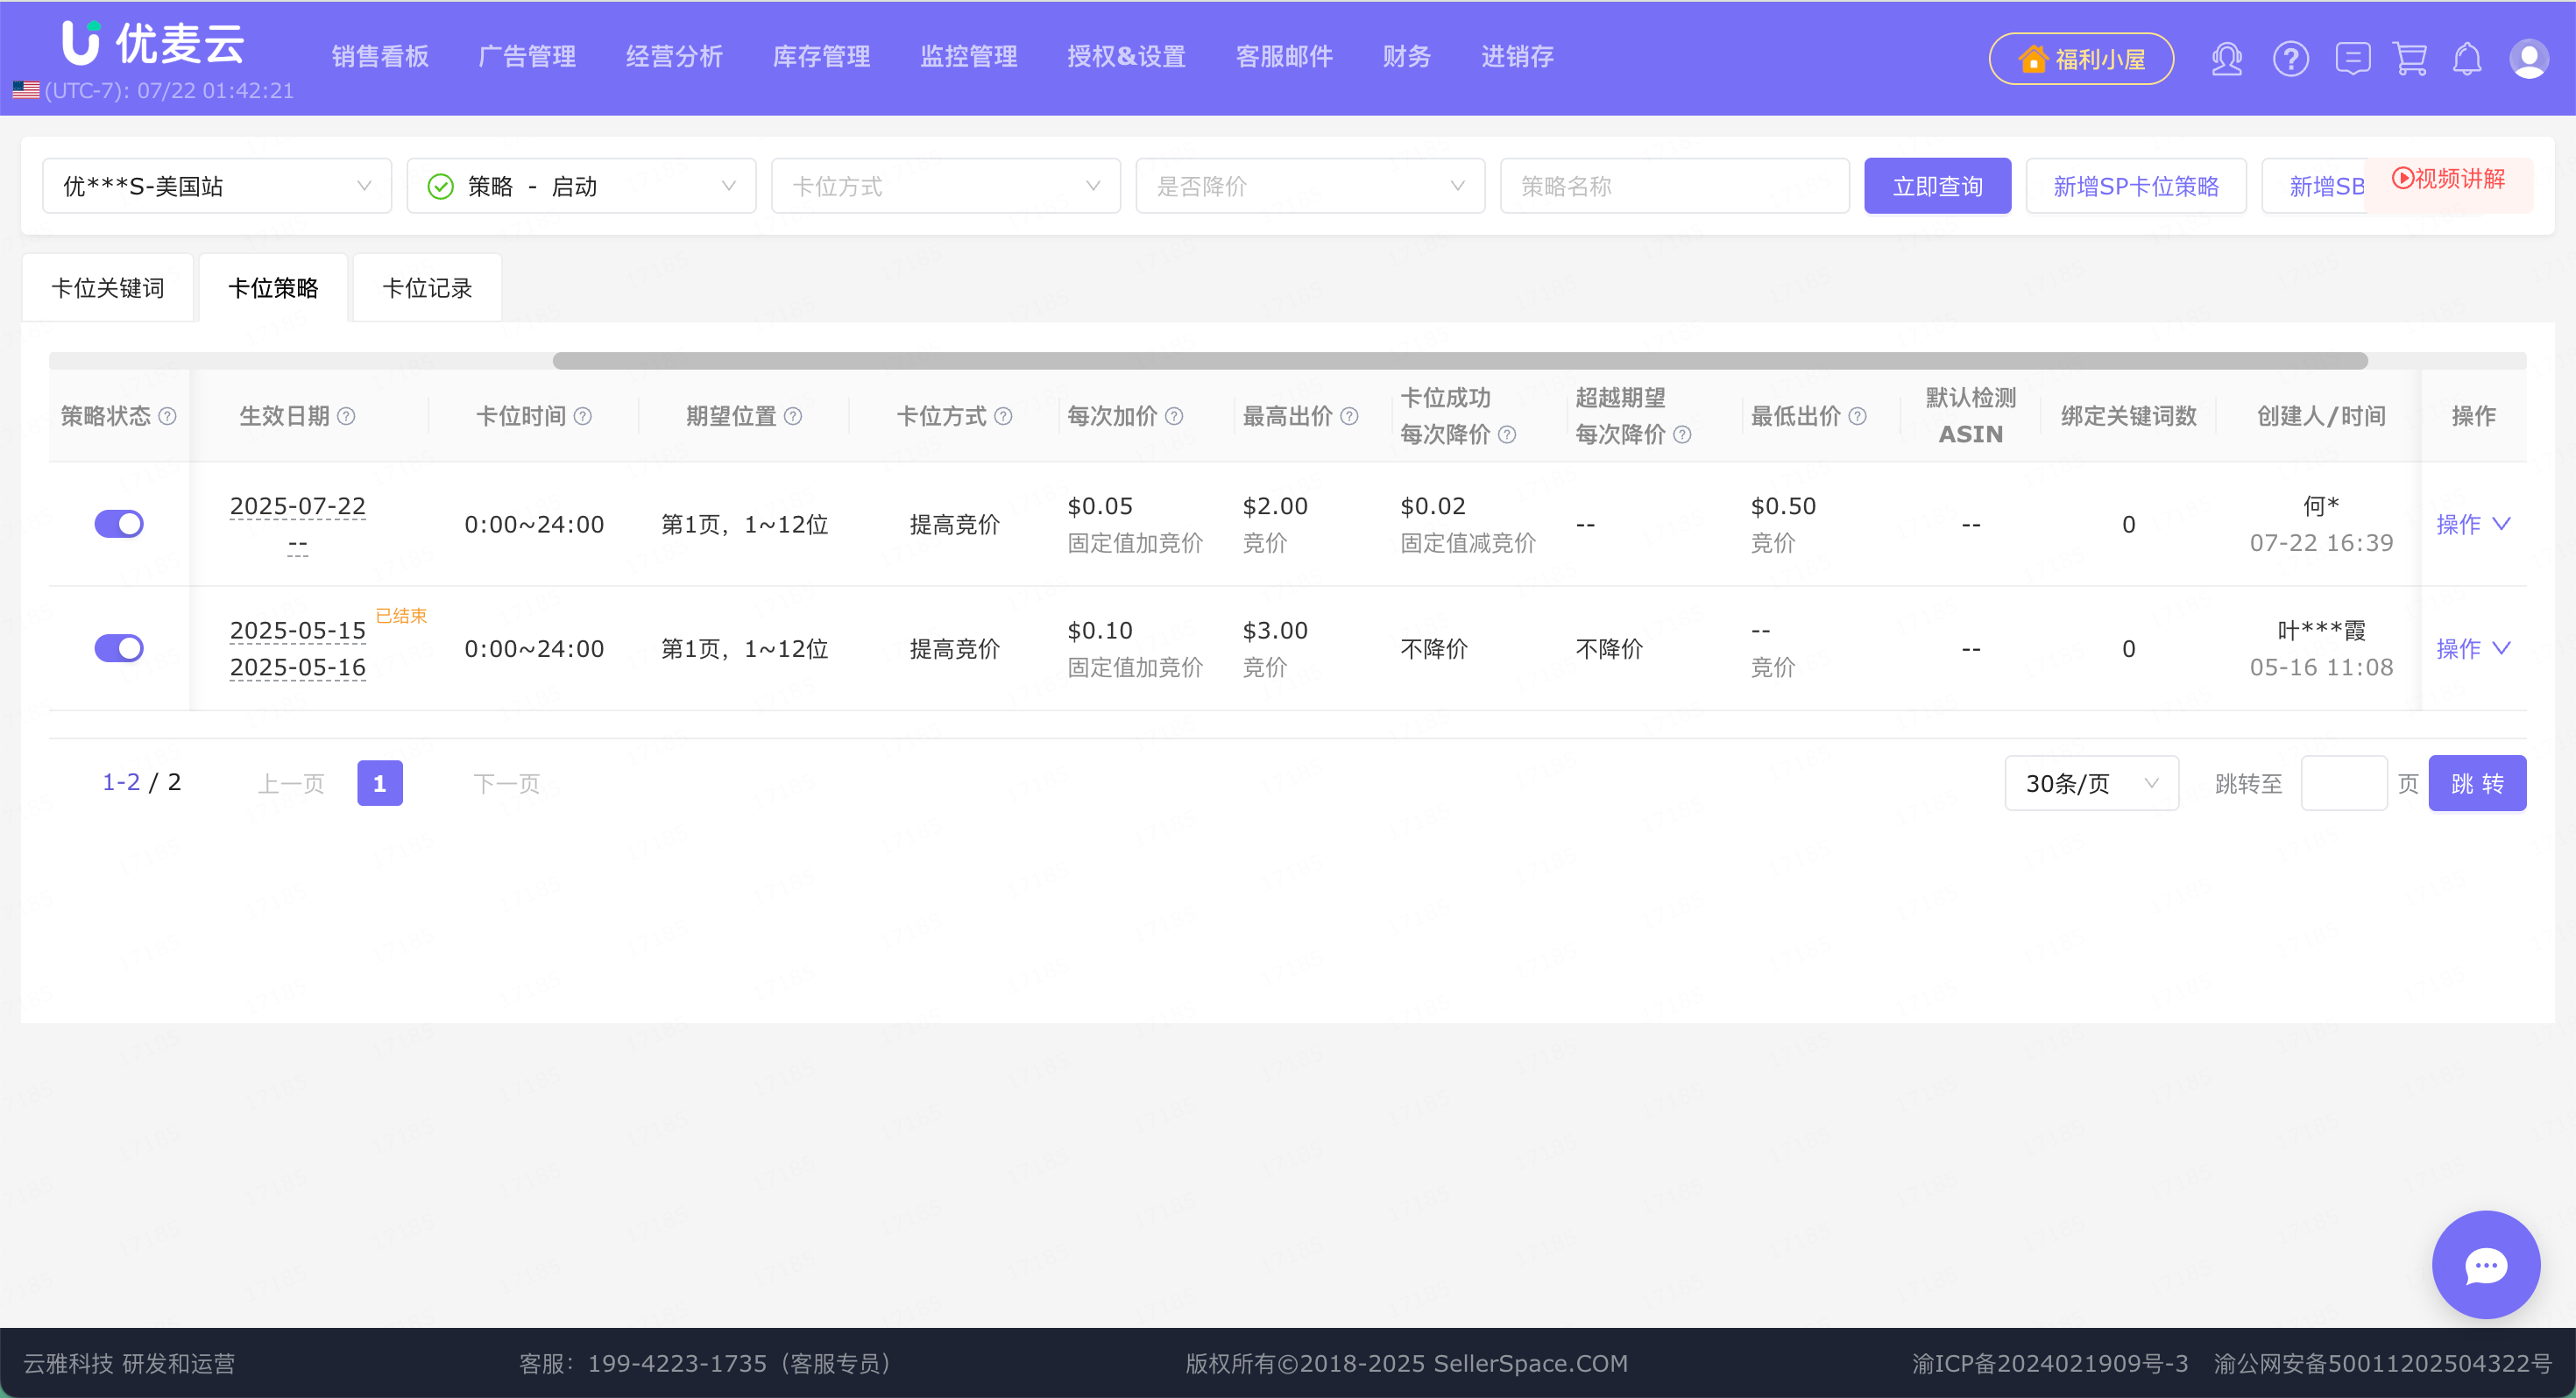Open the shopping cart icon
2576x1398 pixels.
[x=2411, y=59]
